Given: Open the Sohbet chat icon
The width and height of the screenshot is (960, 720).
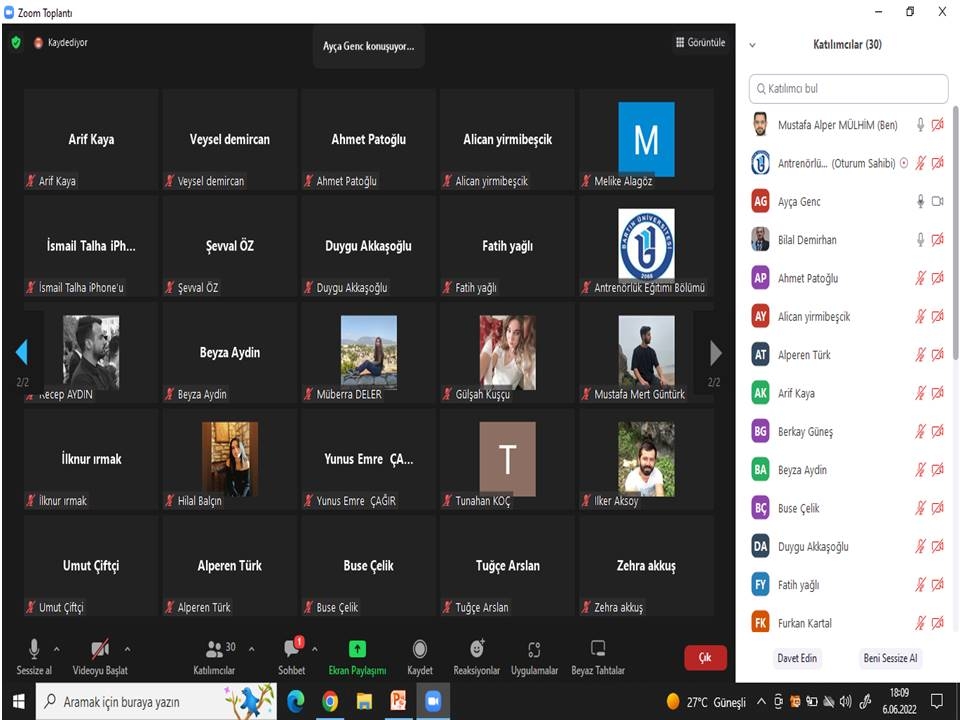Looking at the screenshot, I should click(291, 650).
